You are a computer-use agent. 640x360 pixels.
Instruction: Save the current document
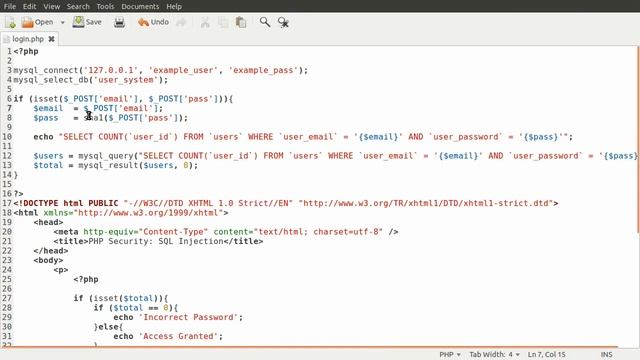(x=87, y=22)
